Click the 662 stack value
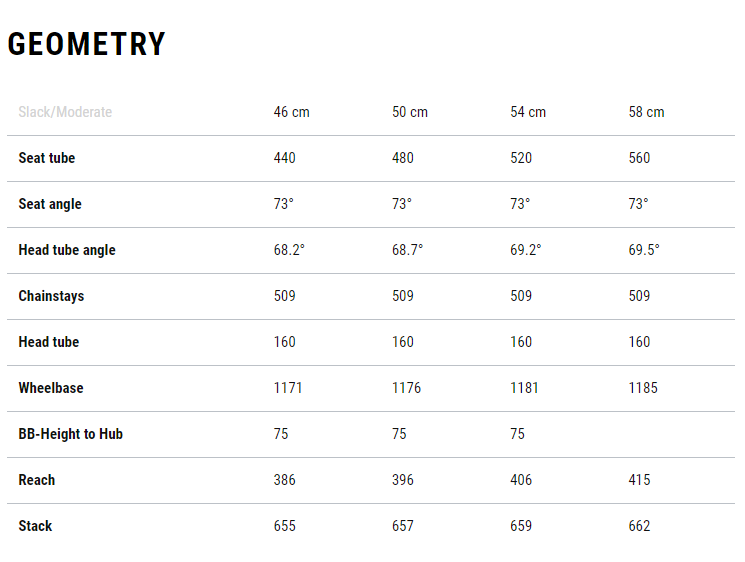The image size is (745, 562). (x=639, y=526)
